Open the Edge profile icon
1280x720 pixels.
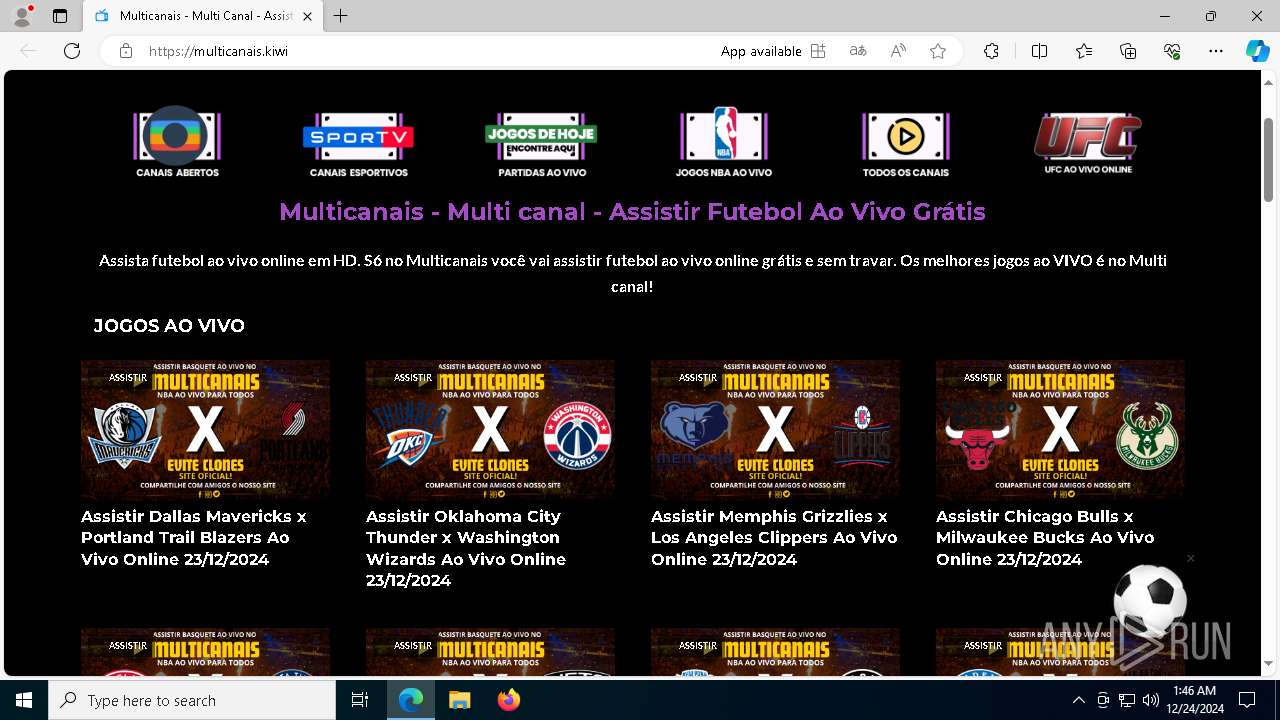click(22, 16)
